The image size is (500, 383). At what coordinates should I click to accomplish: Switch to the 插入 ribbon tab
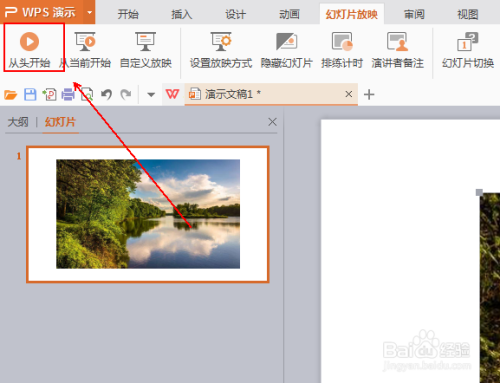182,14
